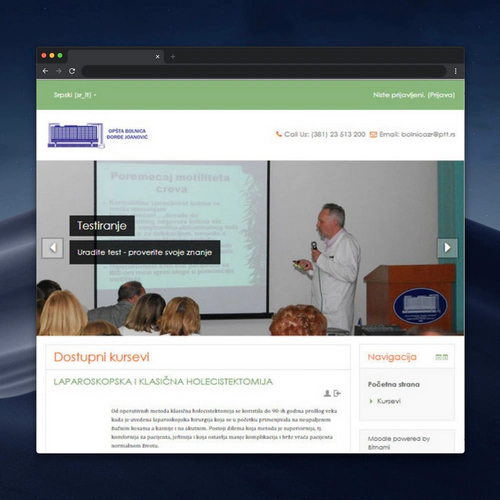Show the previous slide with the left arrow
Screen dimensions: 500x500
pos(53,248)
